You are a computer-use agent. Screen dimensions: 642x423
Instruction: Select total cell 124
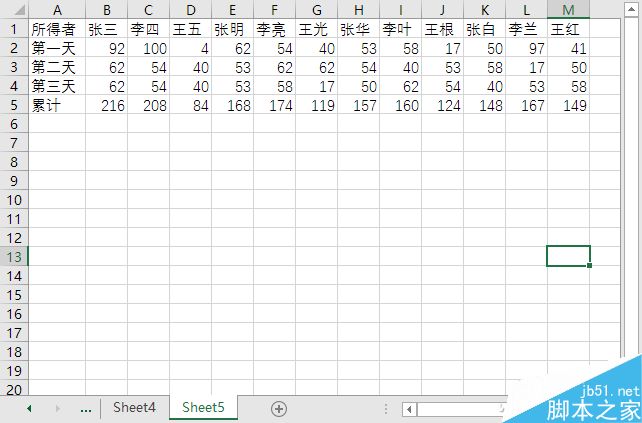tap(442, 105)
